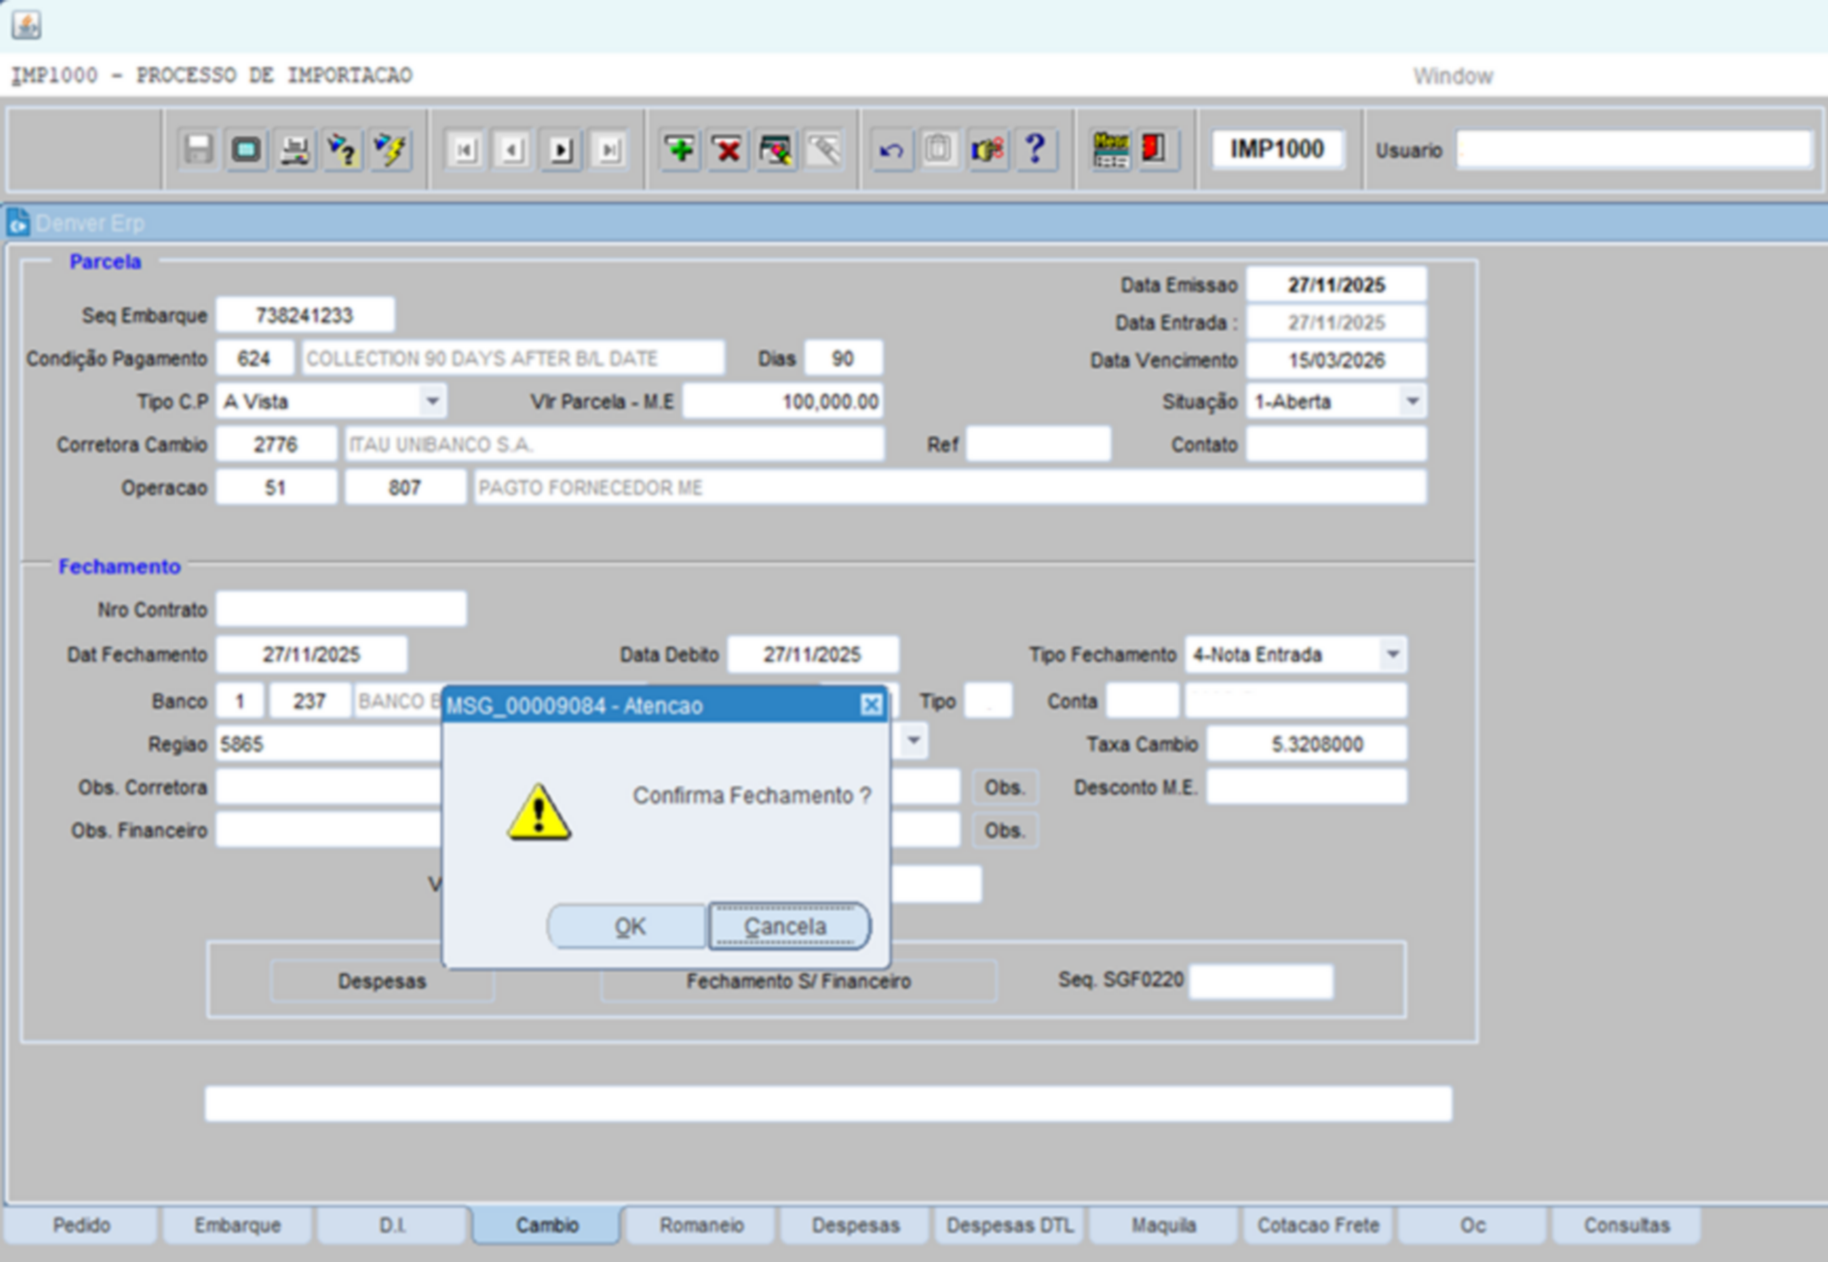Open the Despesas DTL tab
Image resolution: width=1828 pixels, height=1262 pixels.
coord(1009,1225)
